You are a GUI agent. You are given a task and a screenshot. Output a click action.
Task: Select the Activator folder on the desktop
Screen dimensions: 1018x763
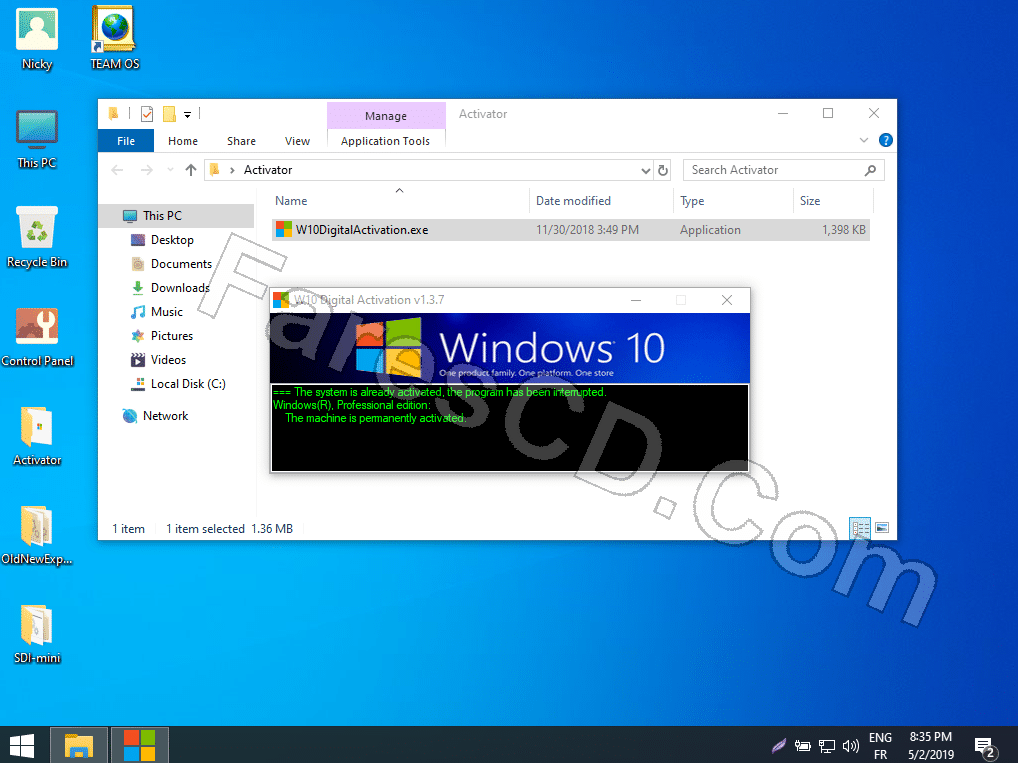pyautogui.click(x=37, y=435)
